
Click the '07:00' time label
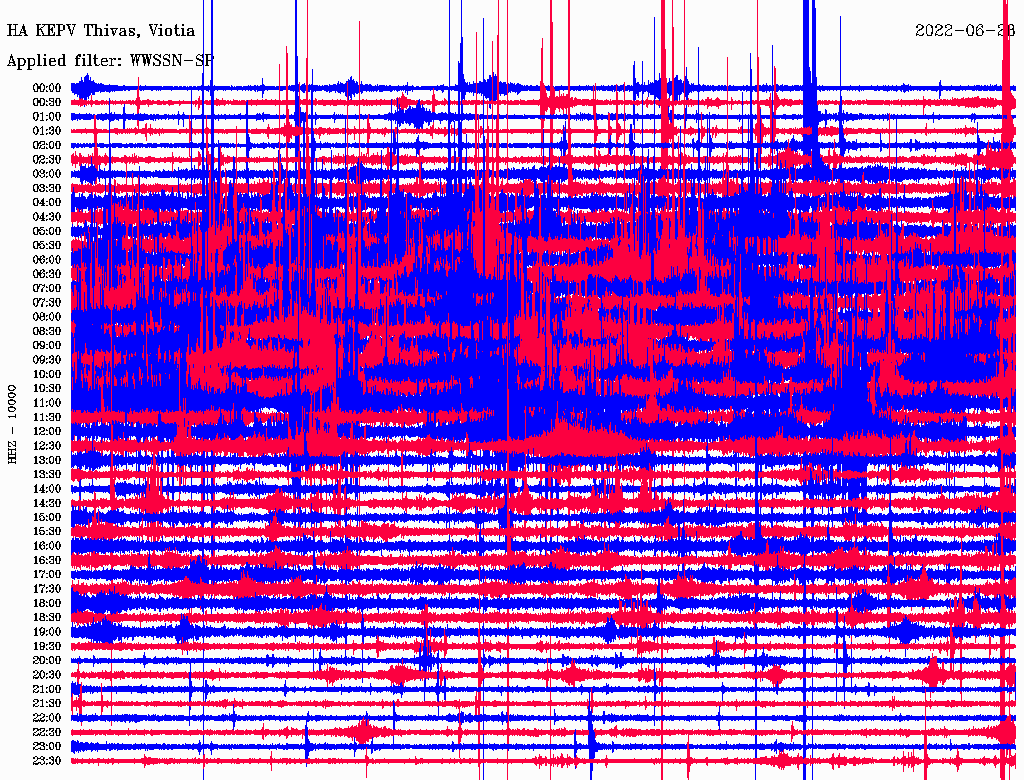(x=47, y=288)
